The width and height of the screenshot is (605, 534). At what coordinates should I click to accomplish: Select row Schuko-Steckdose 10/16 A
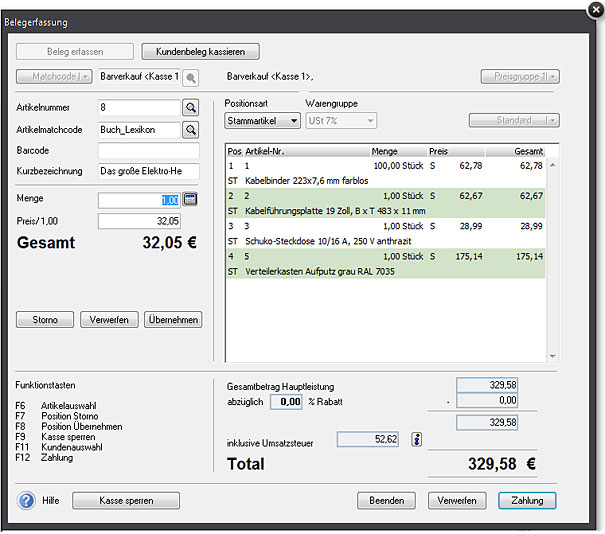pos(385,233)
